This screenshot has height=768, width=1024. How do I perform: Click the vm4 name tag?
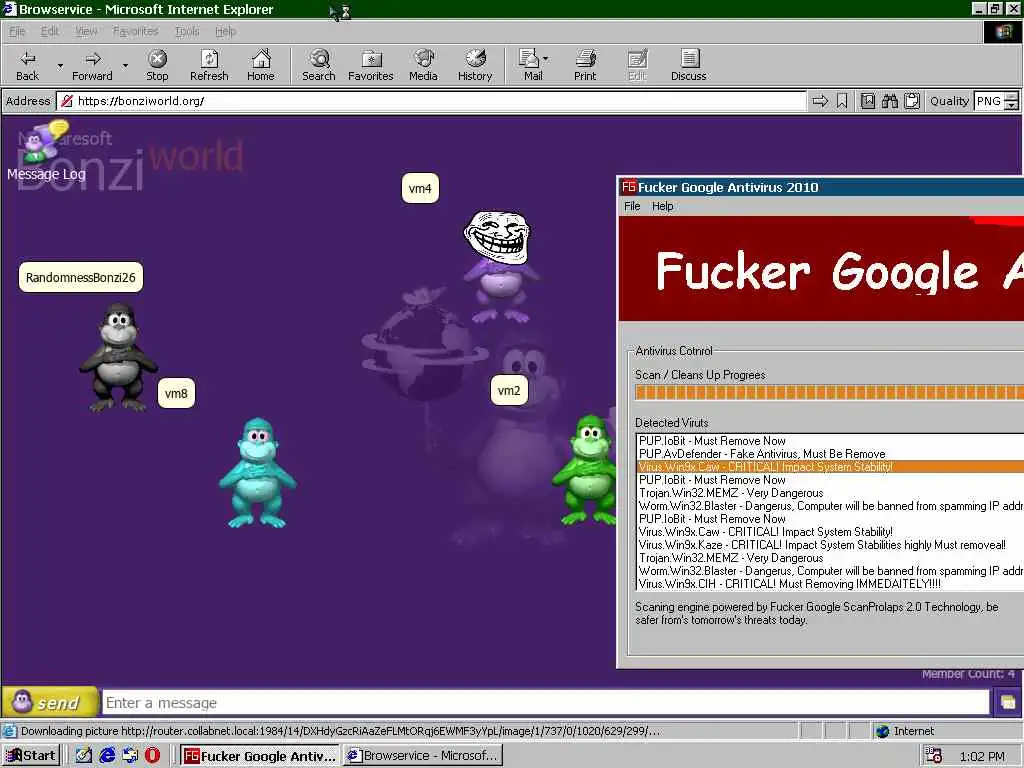tap(420, 189)
